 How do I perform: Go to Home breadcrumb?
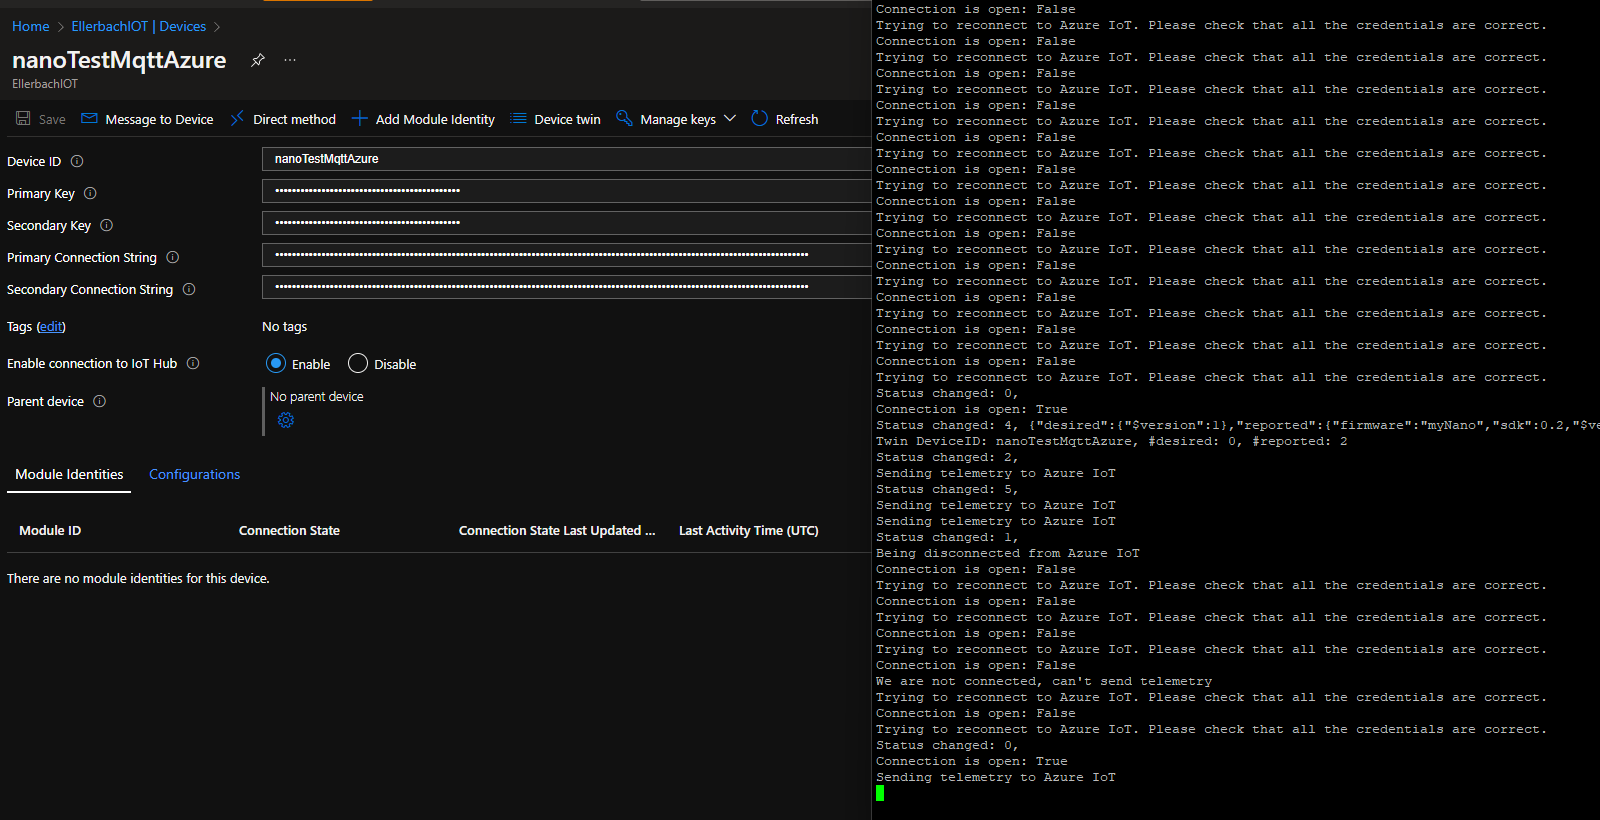pos(30,26)
